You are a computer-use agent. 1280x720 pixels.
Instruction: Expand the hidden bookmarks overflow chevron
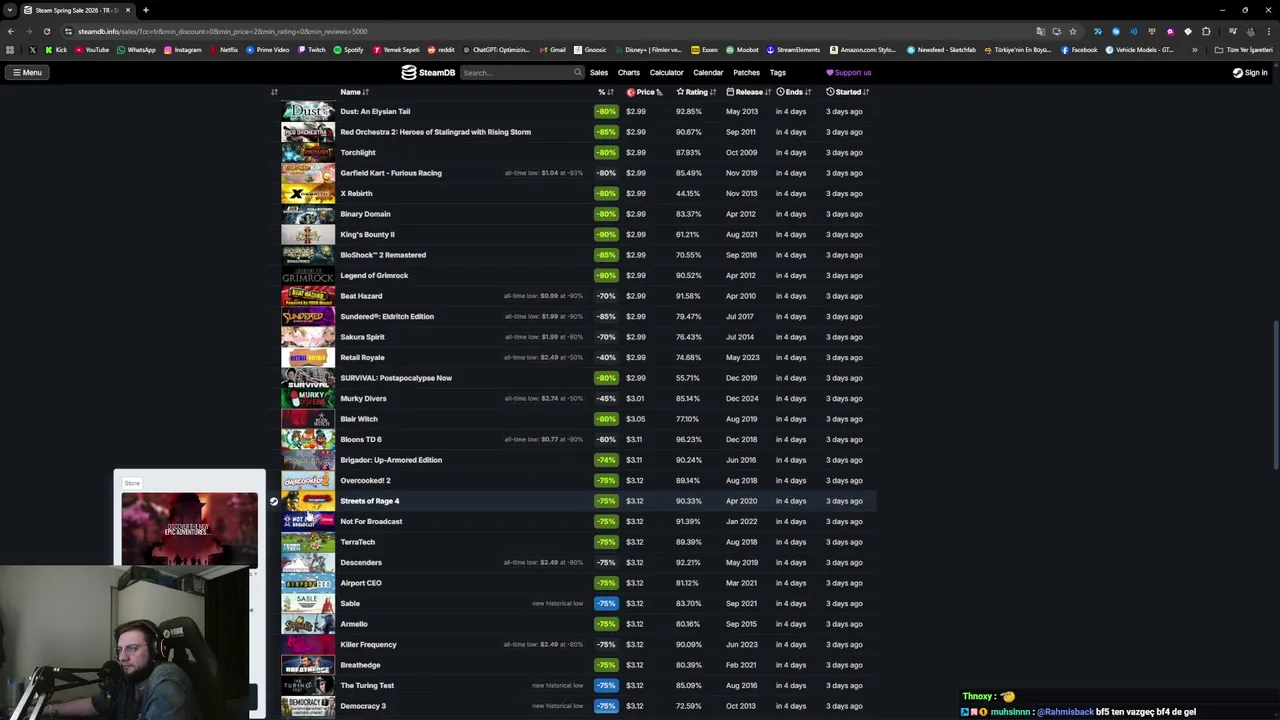[x=1194, y=50]
